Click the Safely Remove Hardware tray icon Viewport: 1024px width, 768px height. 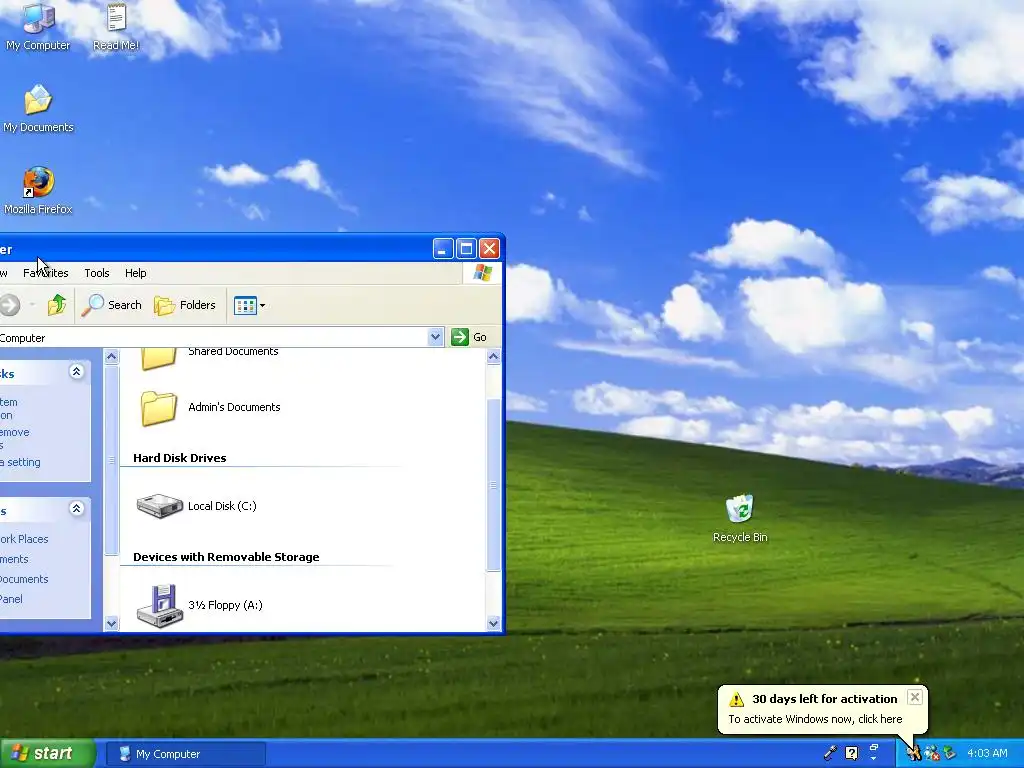(x=950, y=754)
